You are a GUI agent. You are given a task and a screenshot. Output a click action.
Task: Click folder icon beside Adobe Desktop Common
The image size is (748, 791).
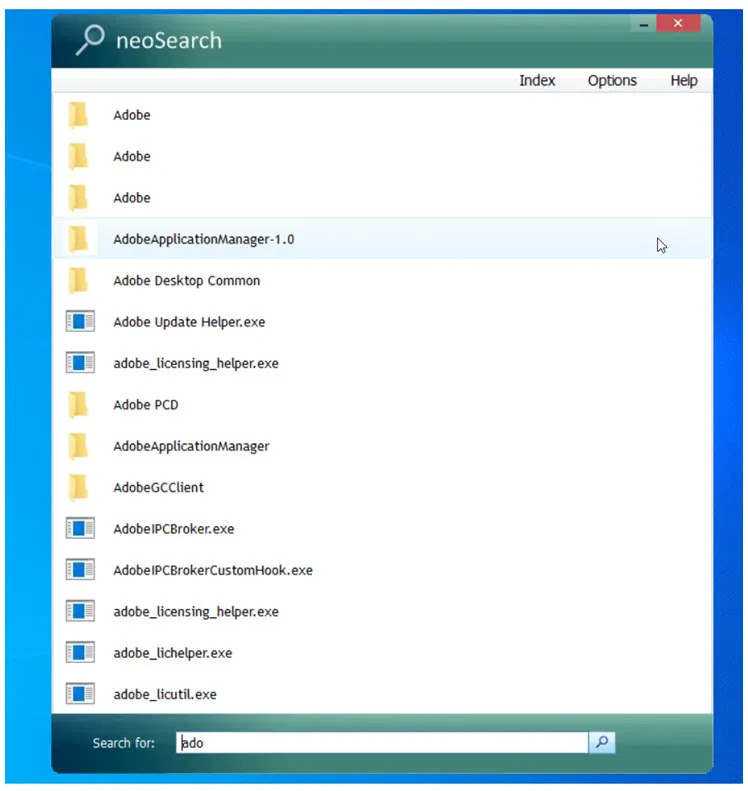coord(79,280)
